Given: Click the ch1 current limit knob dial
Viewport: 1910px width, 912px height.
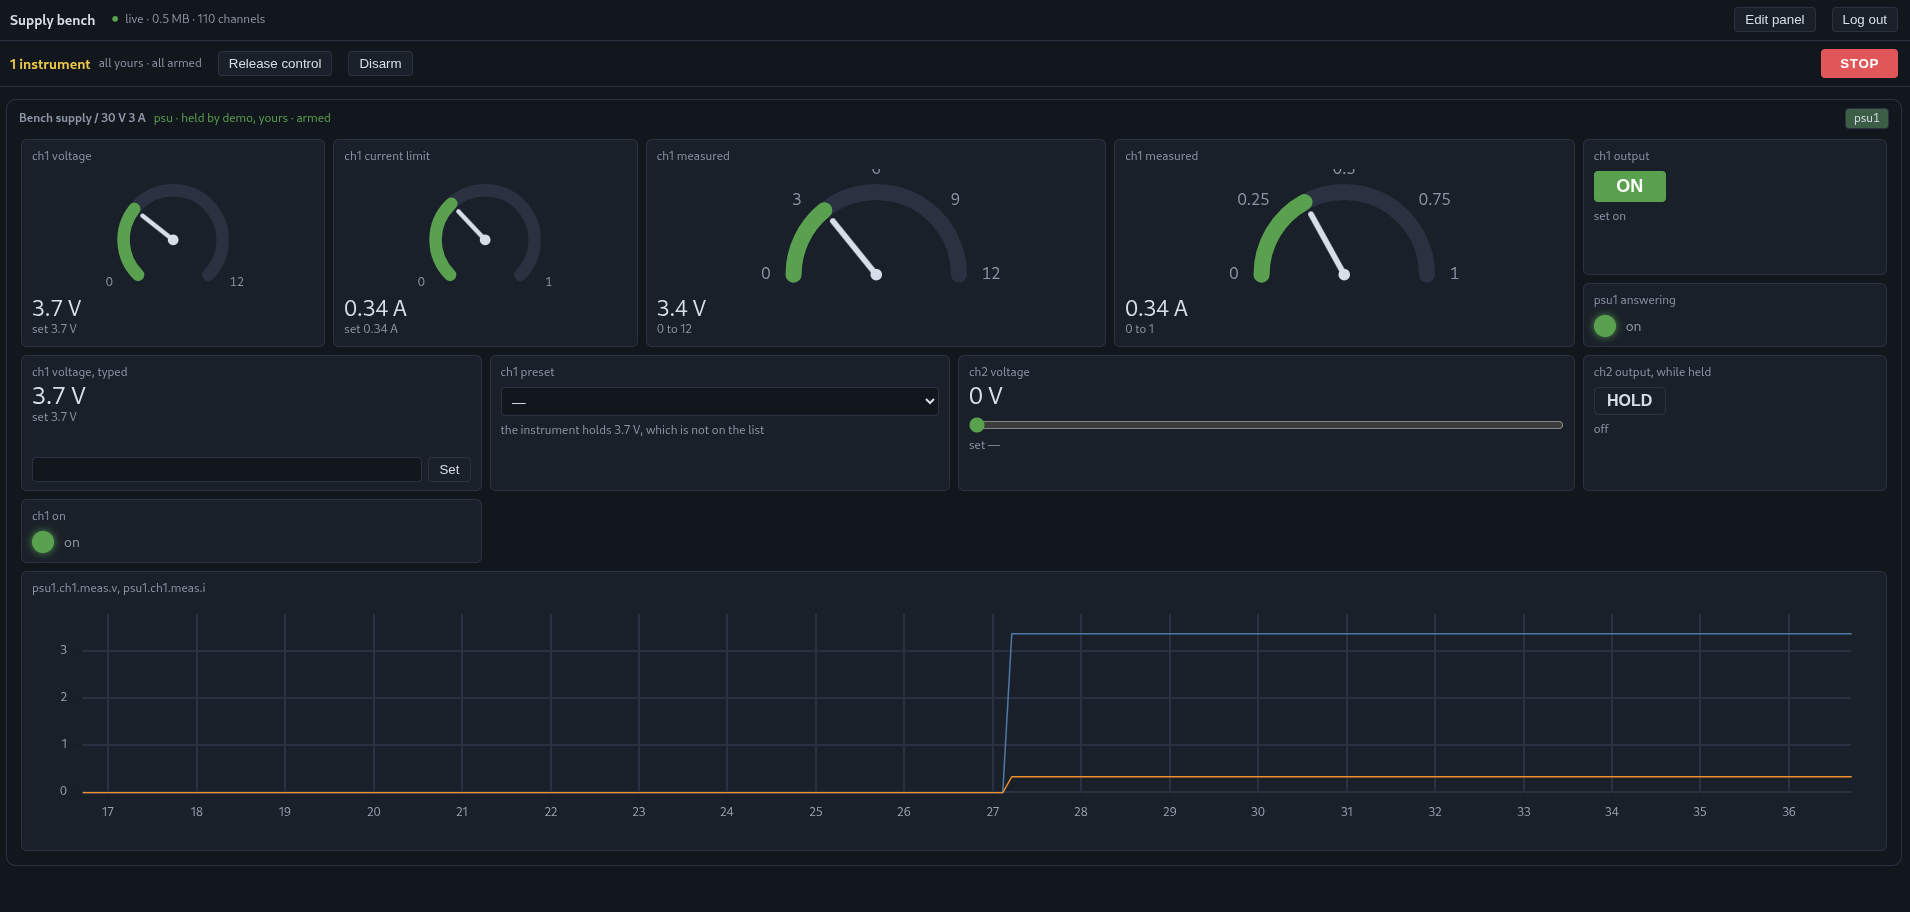Looking at the screenshot, I should (485, 234).
